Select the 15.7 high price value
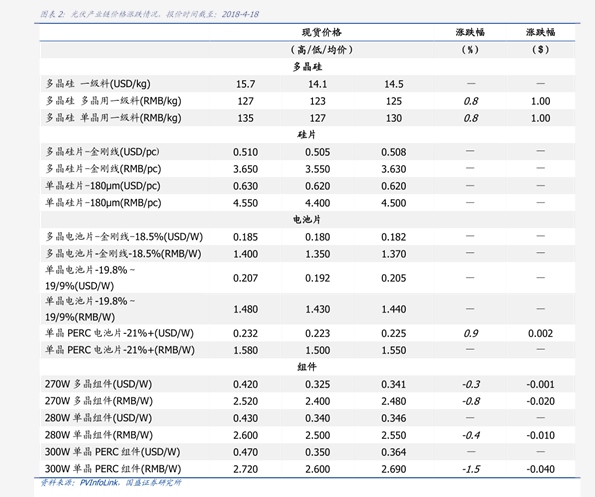The width and height of the screenshot is (595, 497). [x=246, y=84]
